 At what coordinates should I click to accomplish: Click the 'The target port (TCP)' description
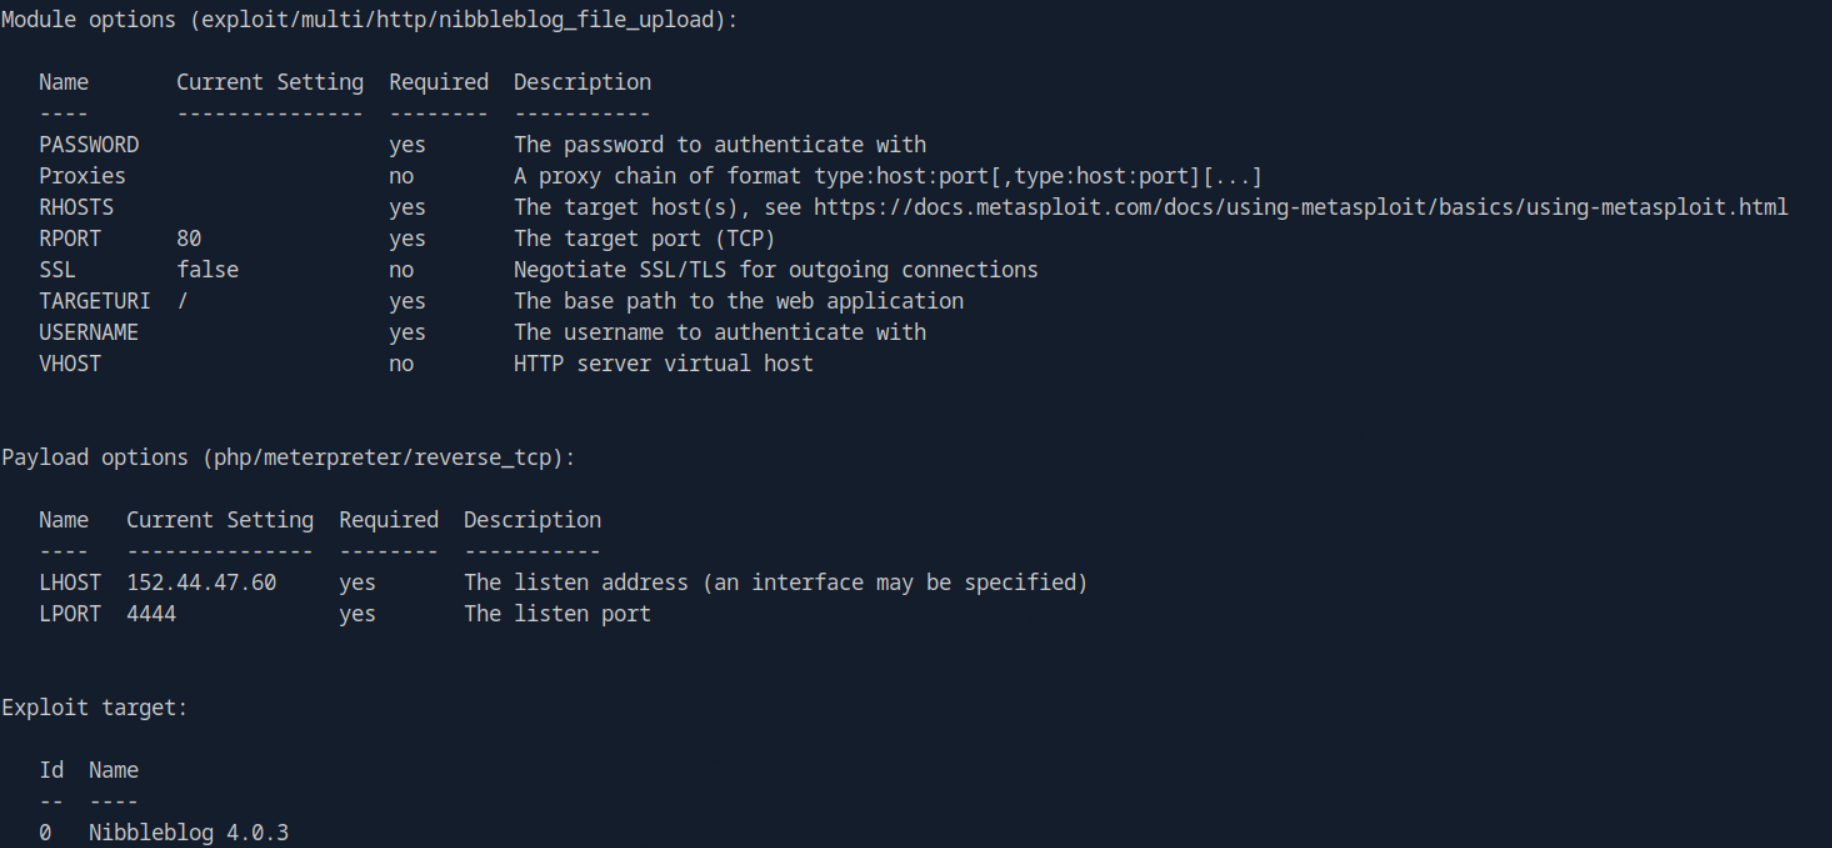pos(644,238)
